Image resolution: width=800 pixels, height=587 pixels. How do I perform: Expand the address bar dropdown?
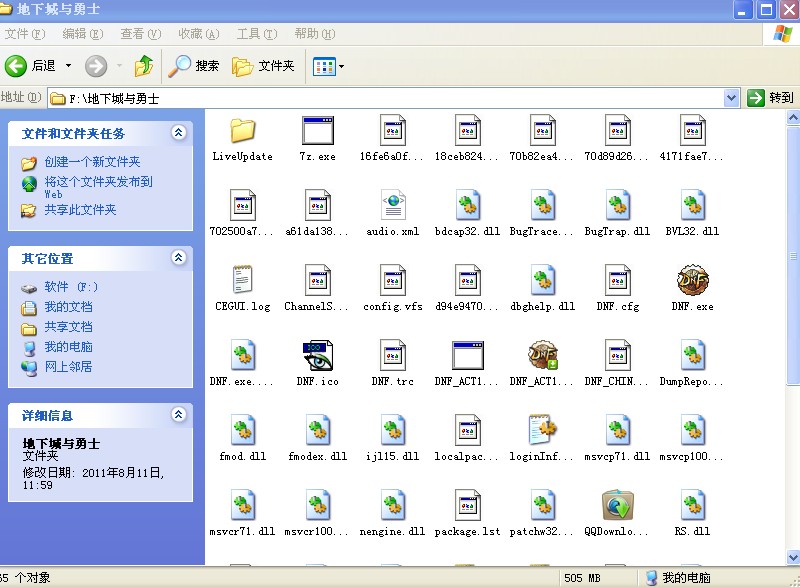731,97
